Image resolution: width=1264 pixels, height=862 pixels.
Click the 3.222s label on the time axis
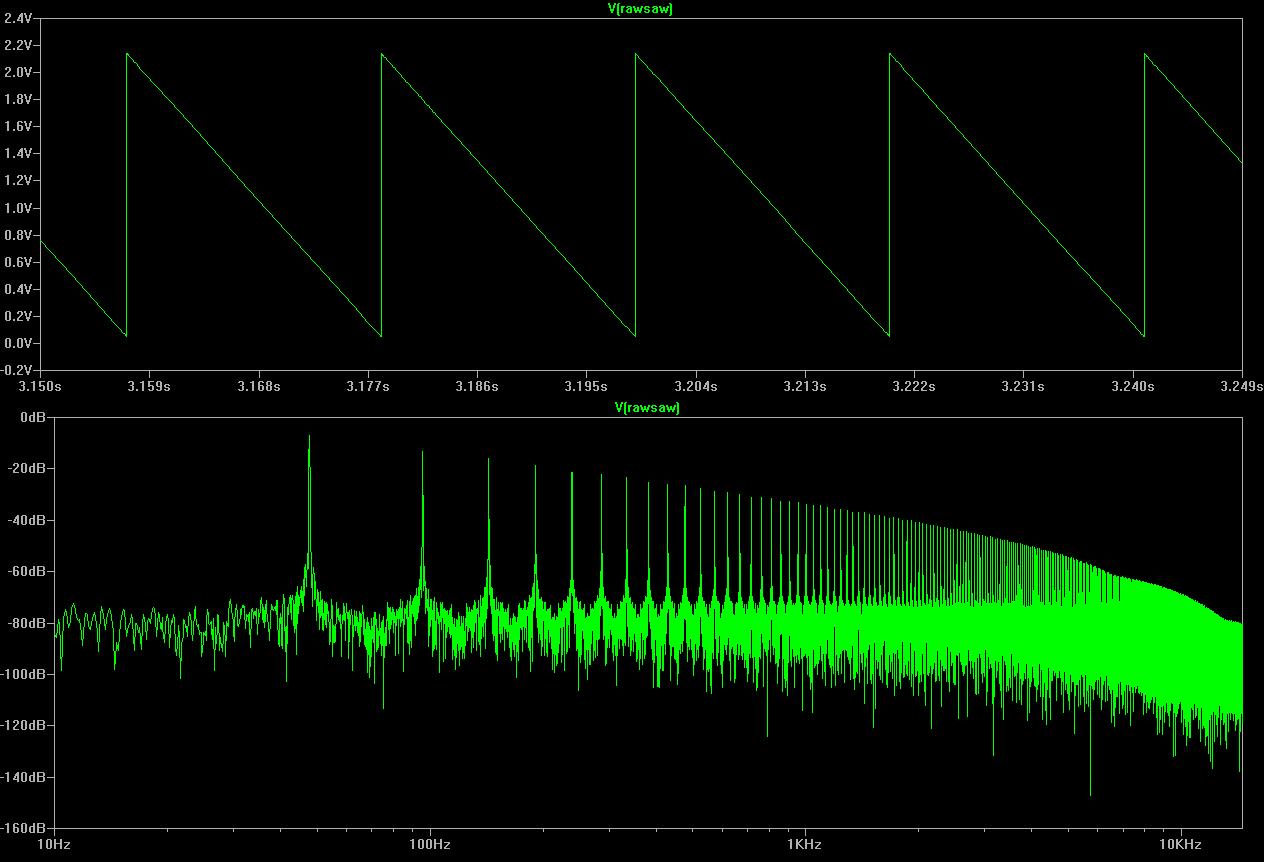tap(913, 386)
